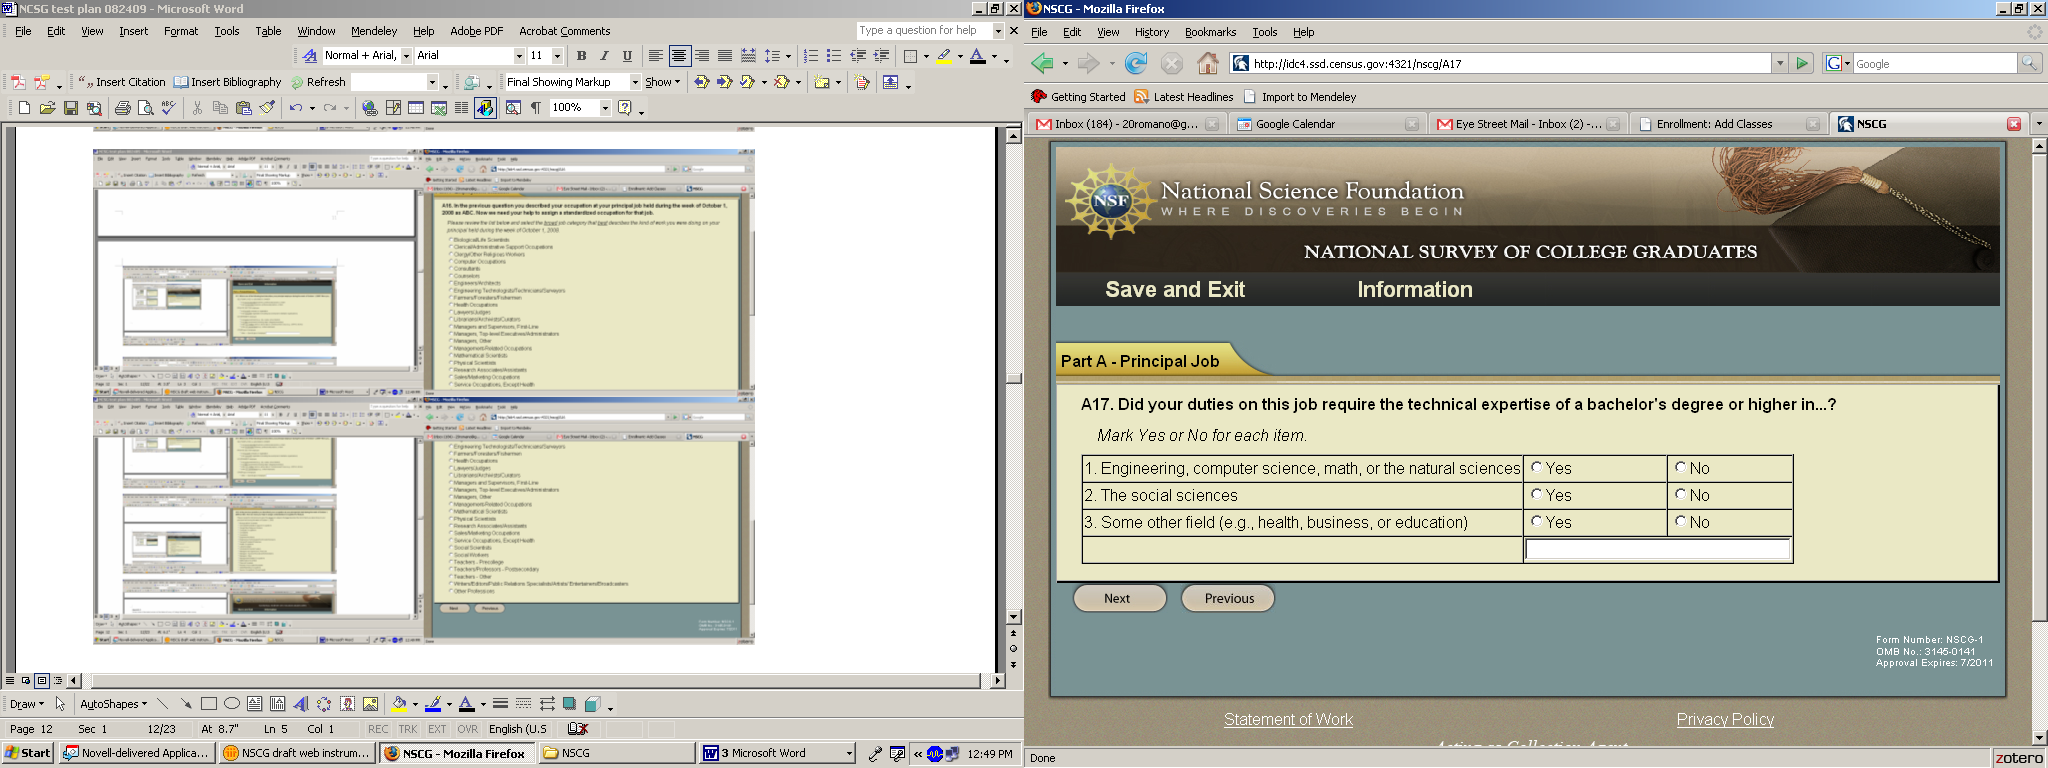Screen dimensions: 2048x768
Task: Toggle bold formatting in Word
Action: pos(581,56)
